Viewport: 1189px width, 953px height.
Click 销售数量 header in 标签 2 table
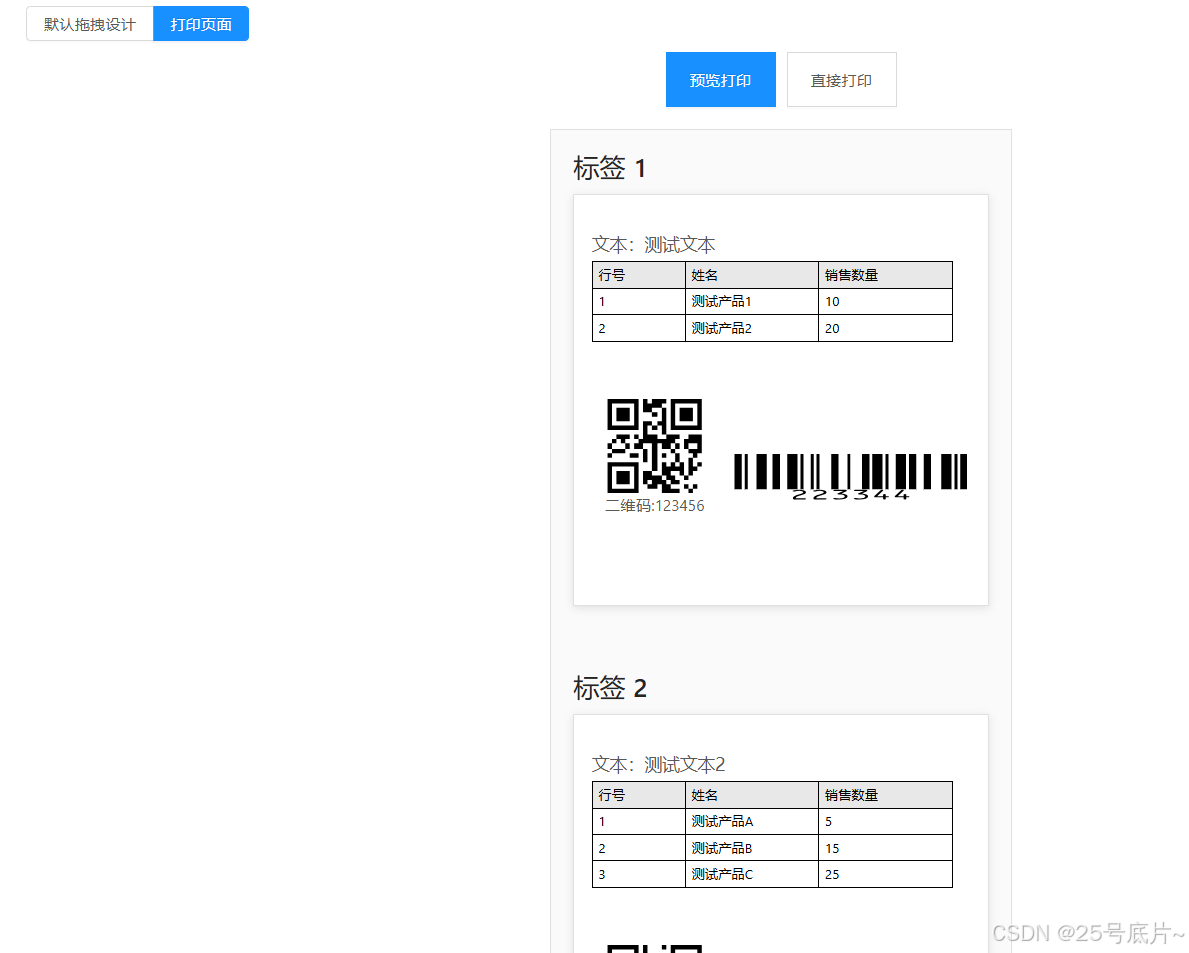point(885,795)
